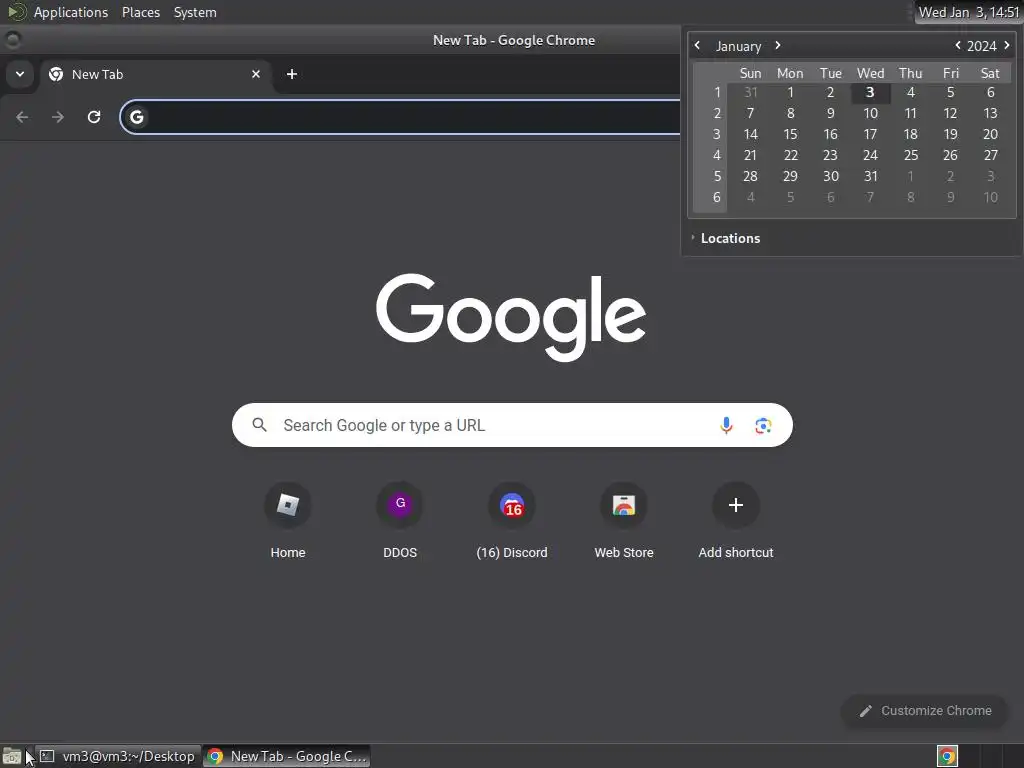Click the Wed column header in calendar

tap(870, 73)
